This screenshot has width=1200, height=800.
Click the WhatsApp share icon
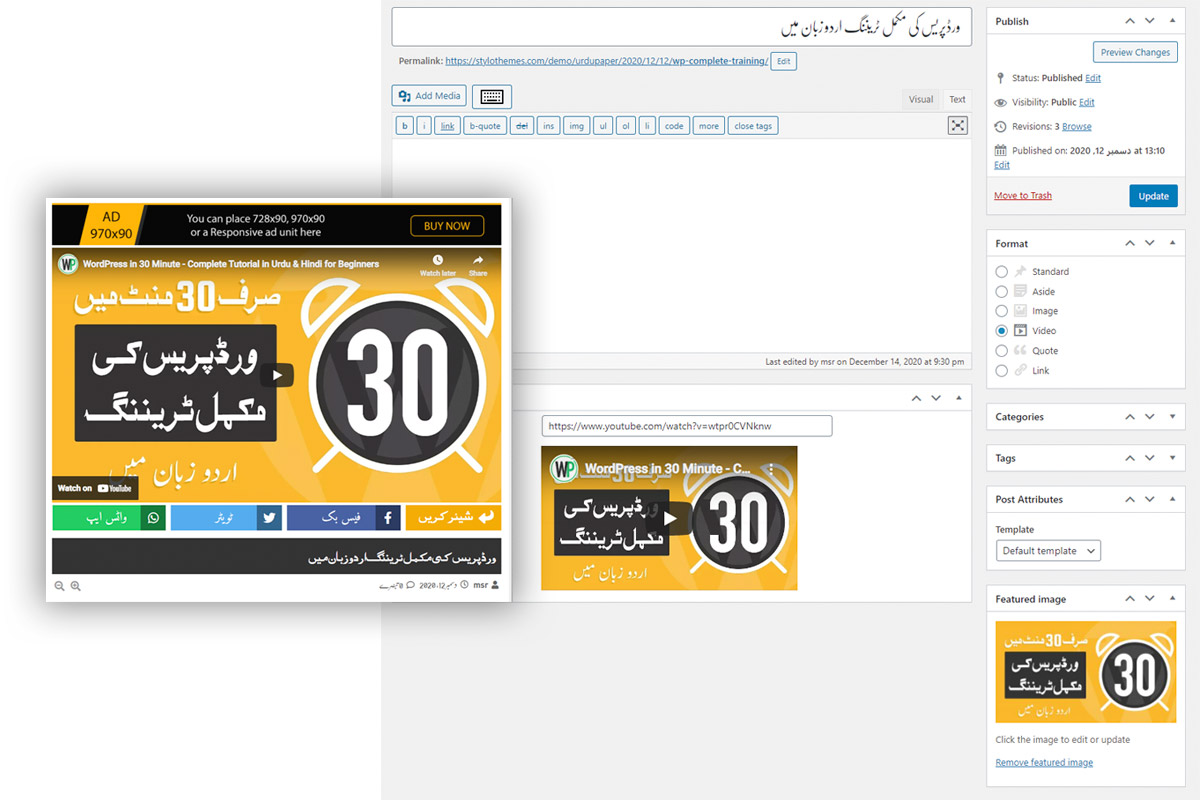(x=153, y=517)
